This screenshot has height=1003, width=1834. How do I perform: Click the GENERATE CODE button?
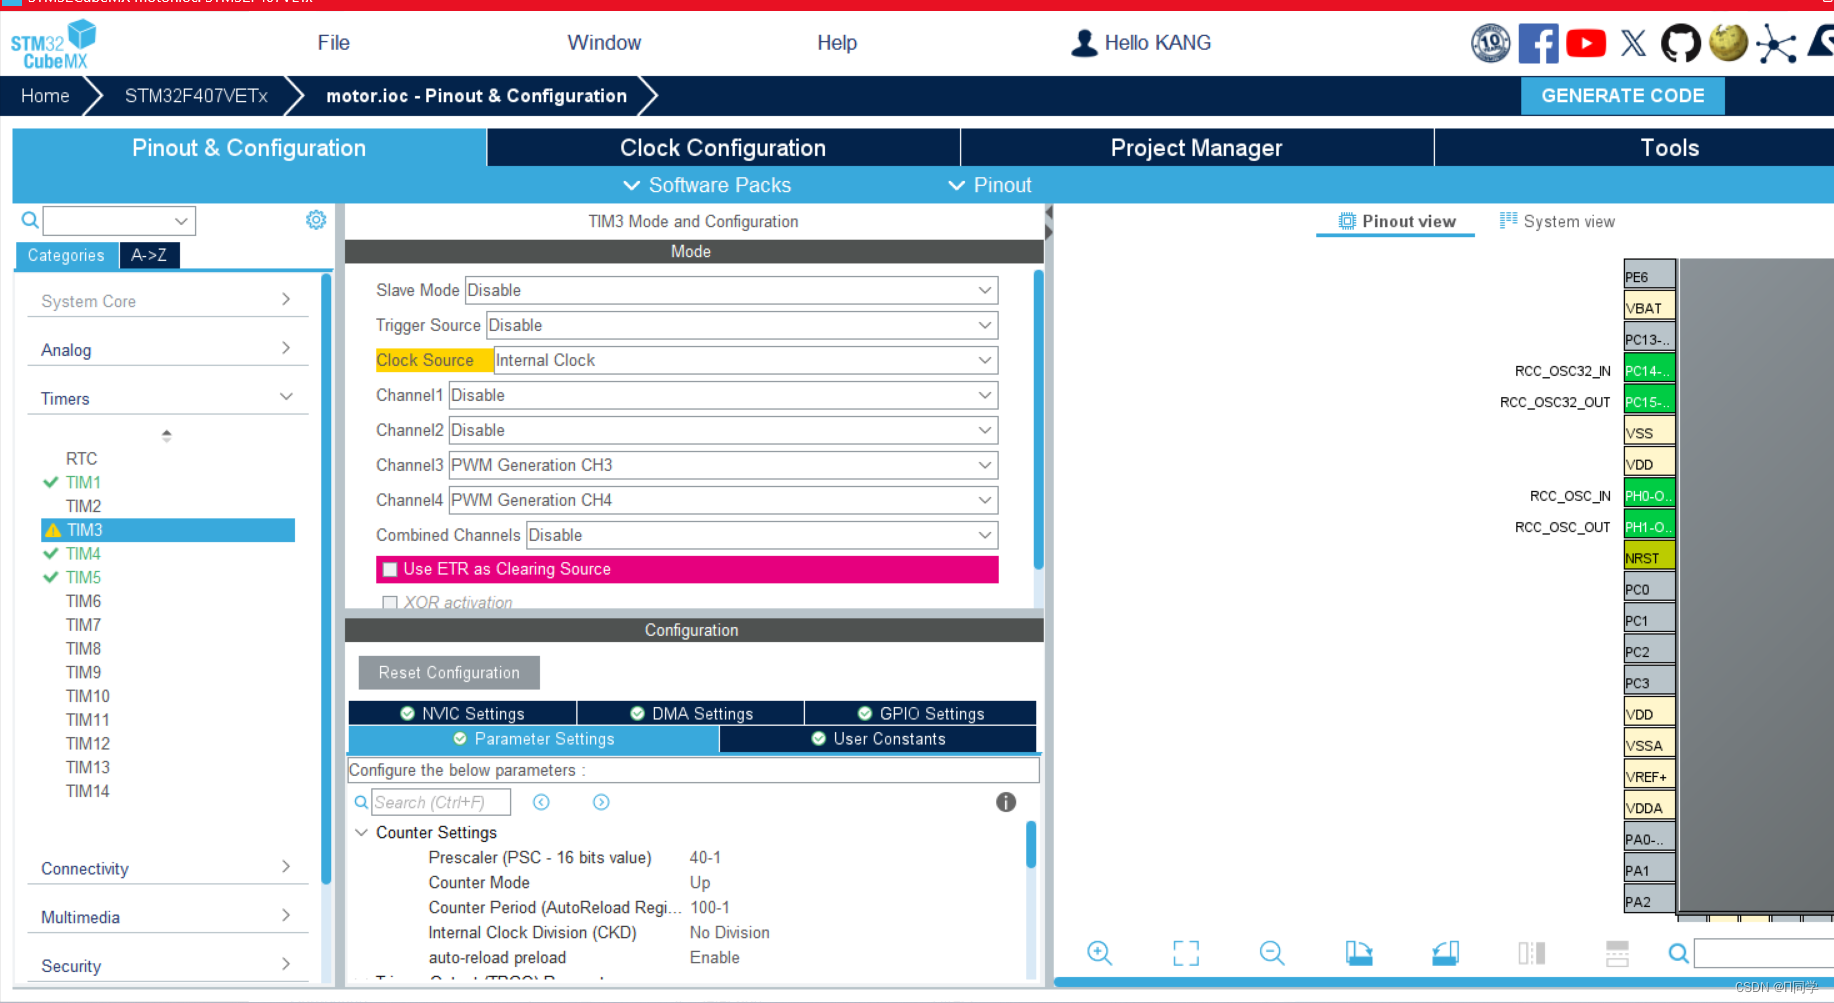pyautogui.click(x=1622, y=96)
